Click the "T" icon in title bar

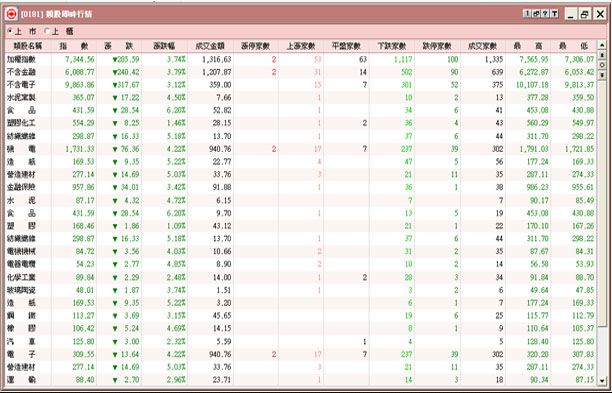(555, 14)
